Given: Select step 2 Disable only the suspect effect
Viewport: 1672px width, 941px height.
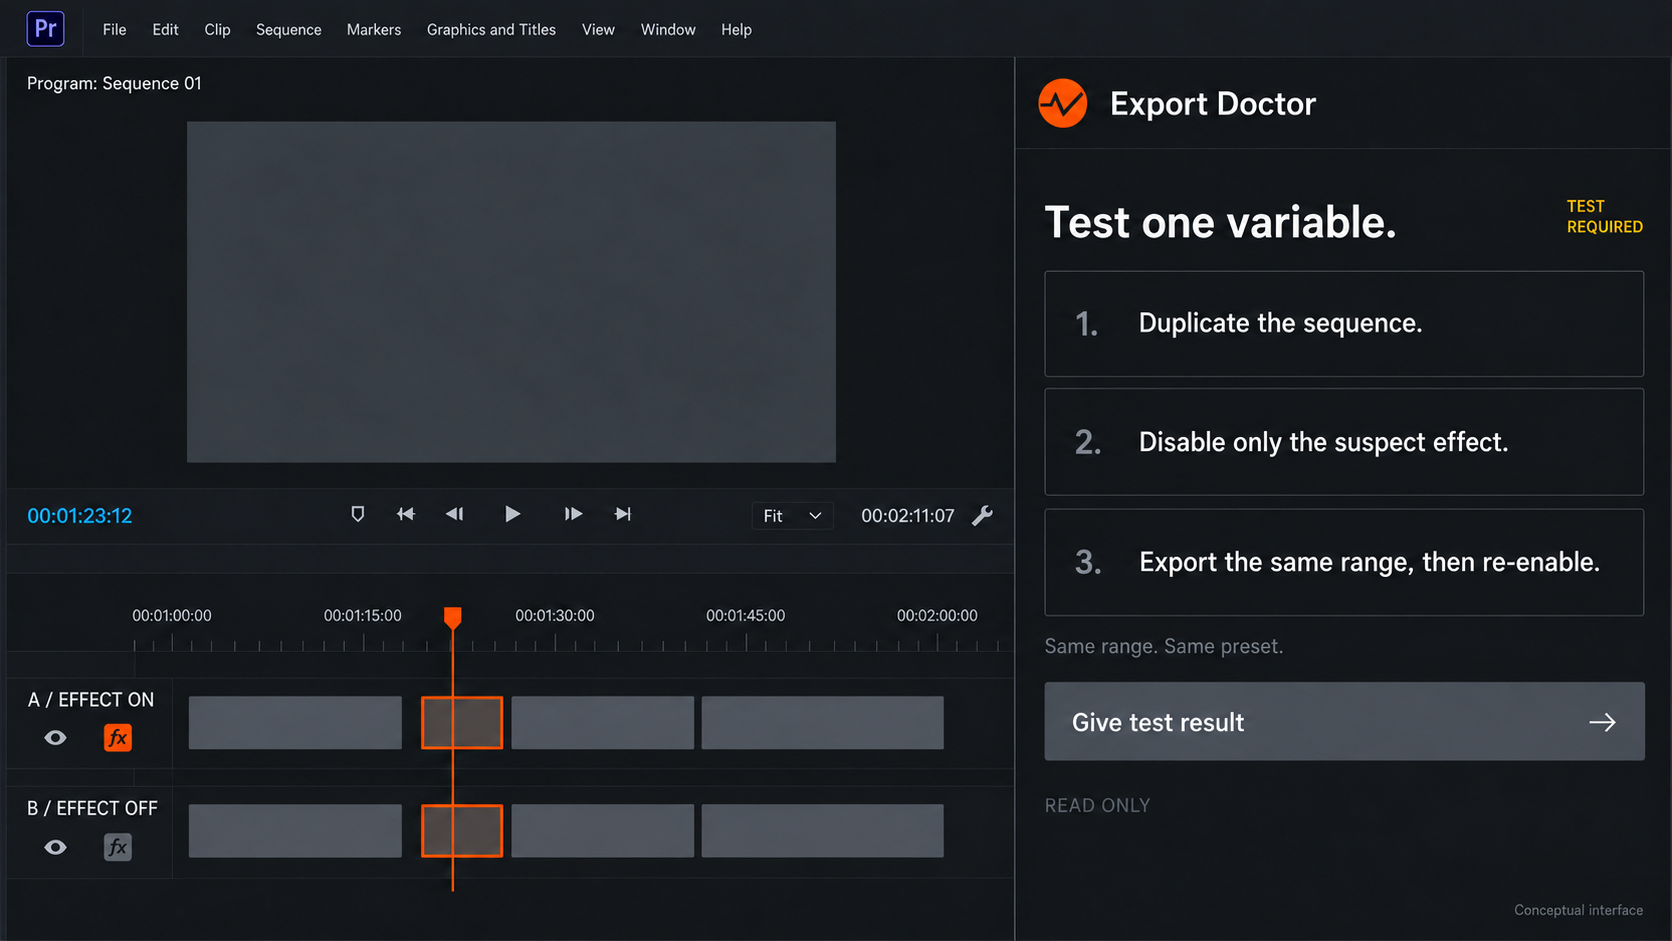Looking at the screenshot, I should (x=1344, y=442).
